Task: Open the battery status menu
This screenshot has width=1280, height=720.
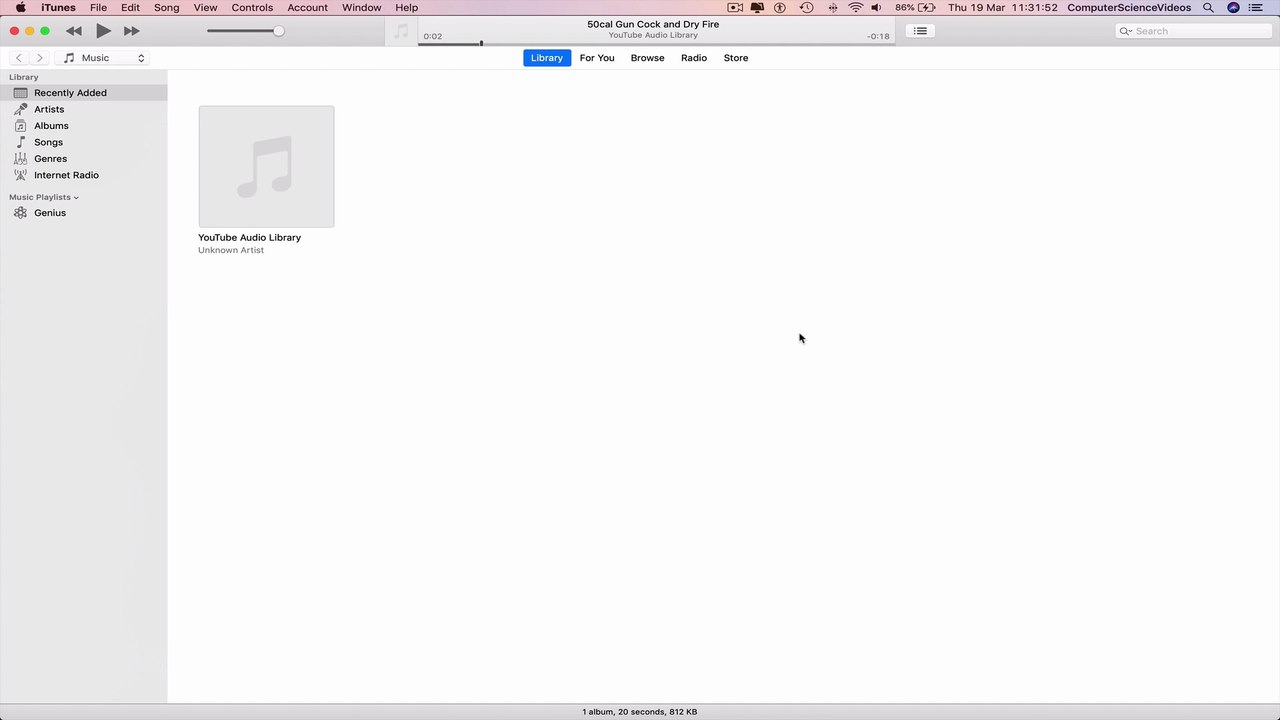Action: (x=915, y=7)
